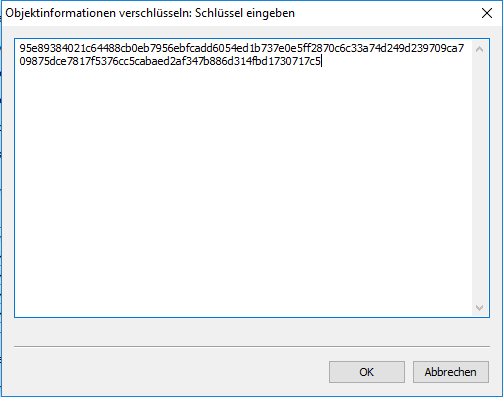
Task: Click the vertical scrollbar track of key field
Action: (x=479, y=178)
